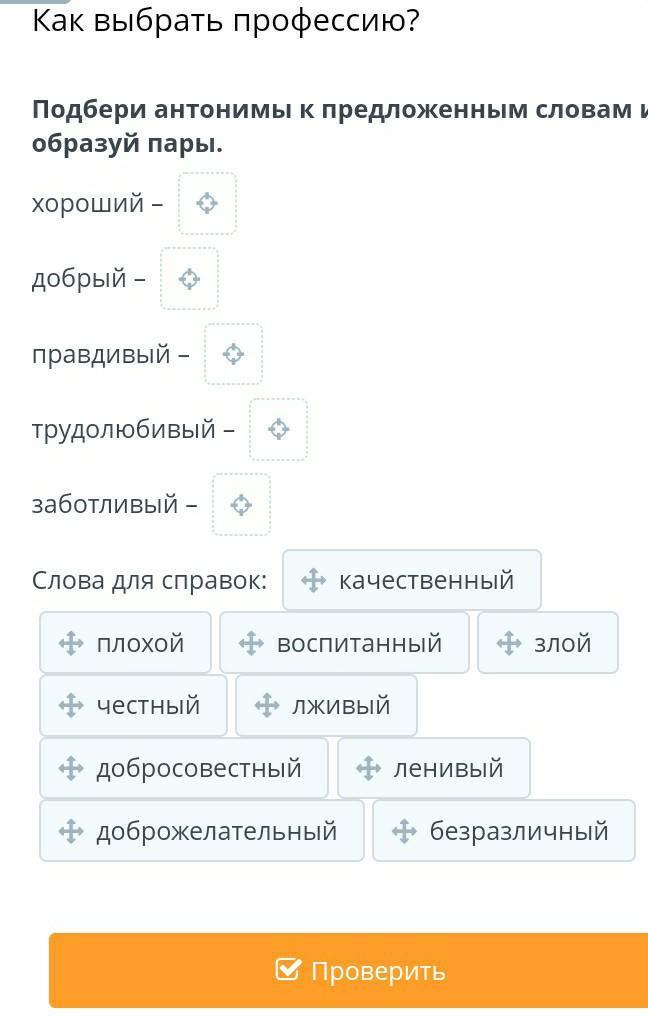This screenshot has height=1016, width=648.
Task: Click the heading Как выбрать профессию?
Action: tap(226, 20)
